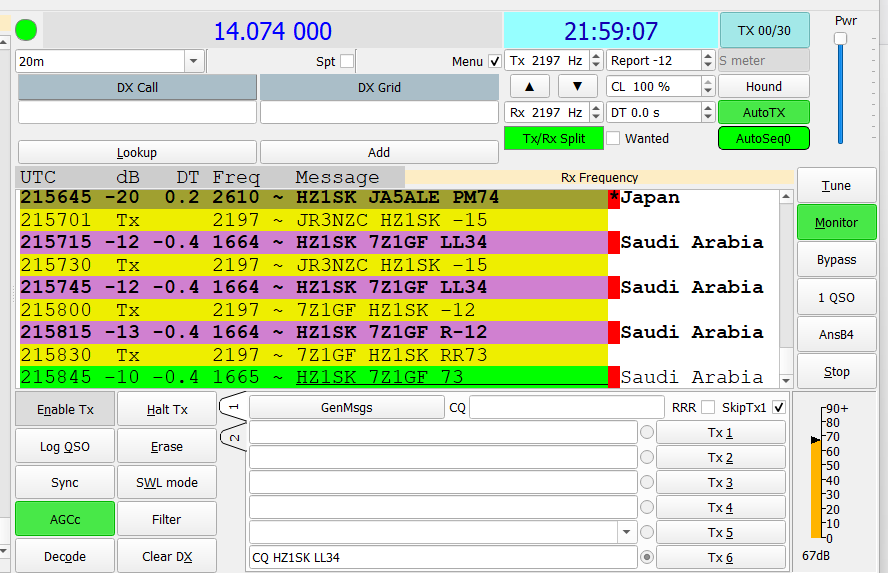
Task: Click the green status indicator circle
Action: click(x=26, y=31)
